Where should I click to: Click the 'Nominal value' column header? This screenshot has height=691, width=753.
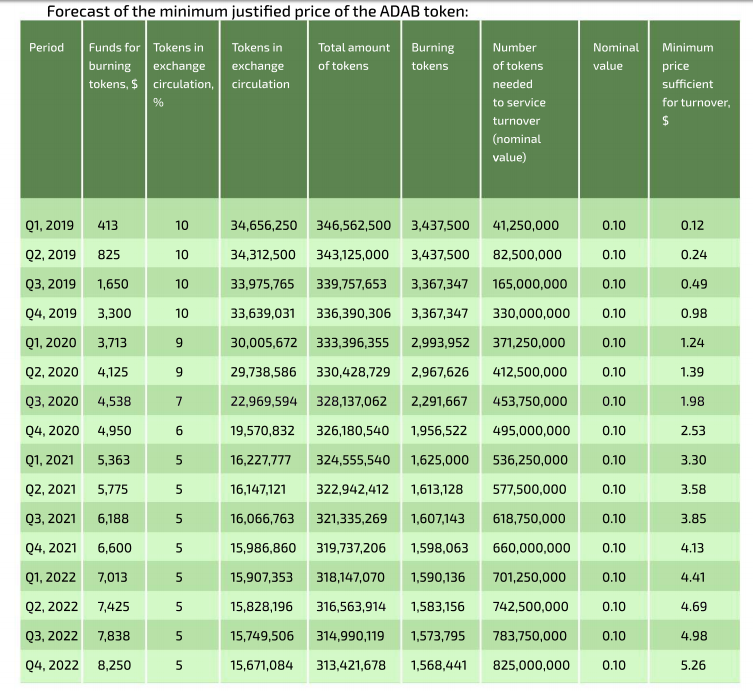(615, 57)
